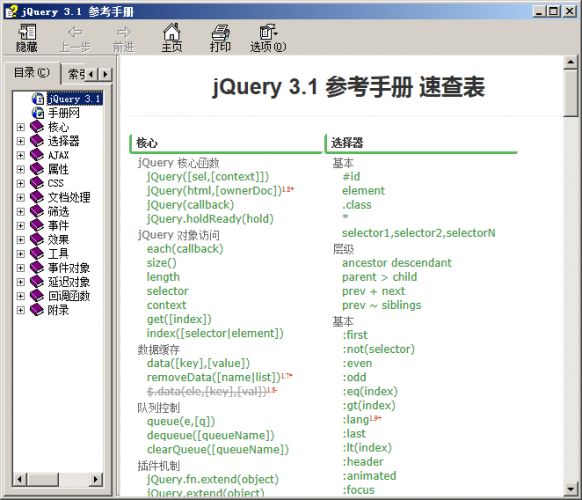Open the jQuery([sel,[context]]) link
Screen dimensions: 582x500
pyautogui.click(x=208, y=177)
